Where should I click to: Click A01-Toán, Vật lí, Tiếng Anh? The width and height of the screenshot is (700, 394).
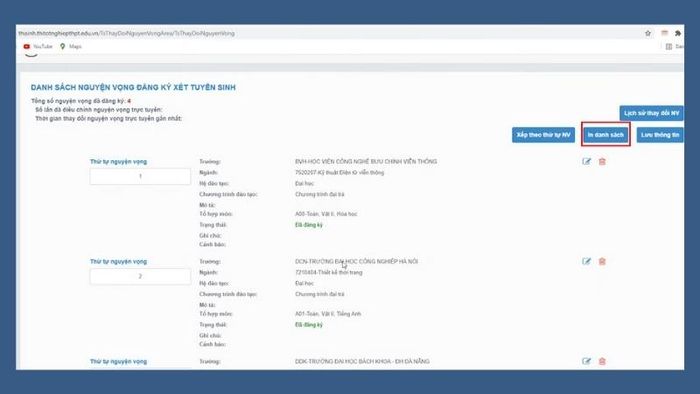(328, 314)
